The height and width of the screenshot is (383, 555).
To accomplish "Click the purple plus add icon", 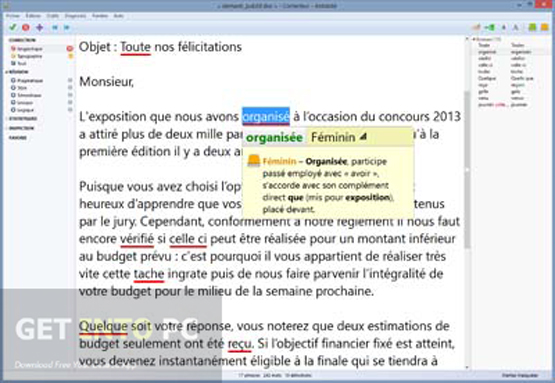I will pos(40,27).
